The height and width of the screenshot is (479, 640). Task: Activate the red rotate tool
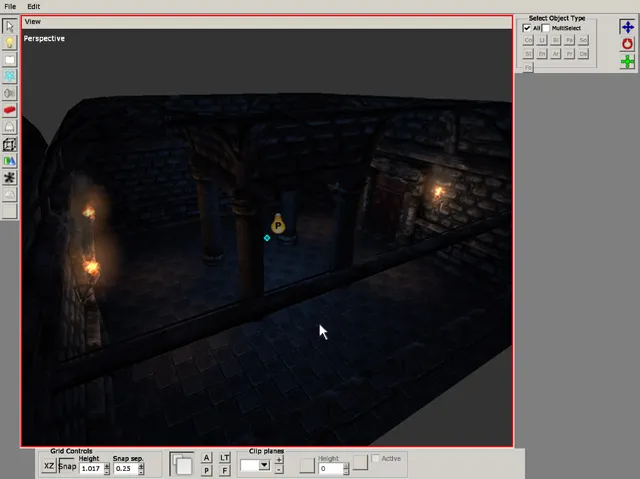627,45
